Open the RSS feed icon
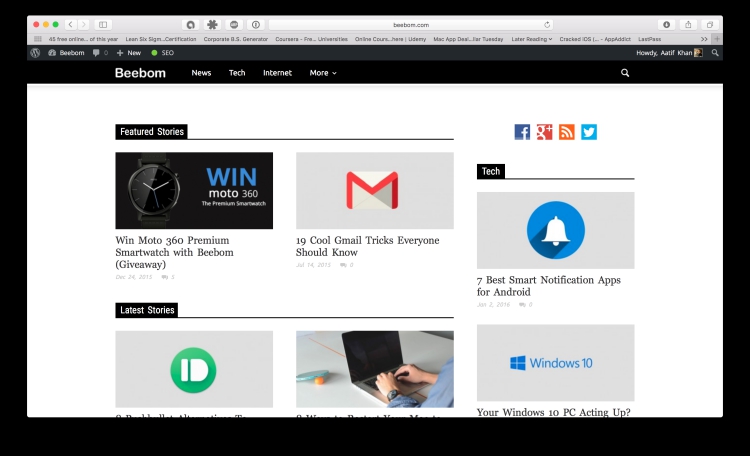The width and height of the screenshot is (750, 456). tap(566, 132)
